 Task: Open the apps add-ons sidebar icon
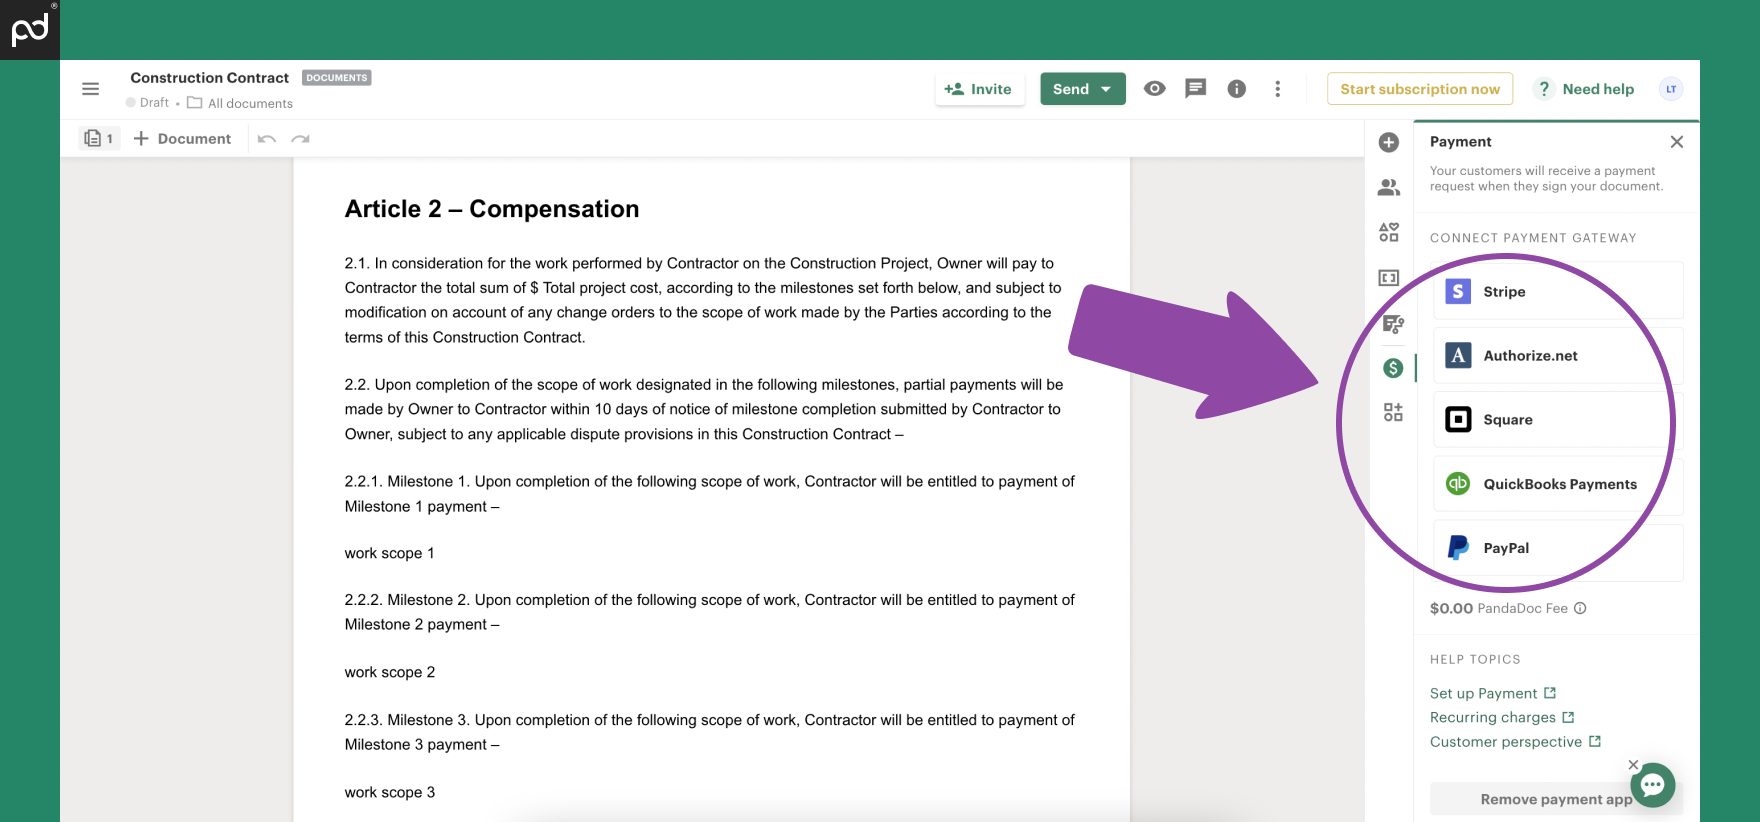point(1392,412)
